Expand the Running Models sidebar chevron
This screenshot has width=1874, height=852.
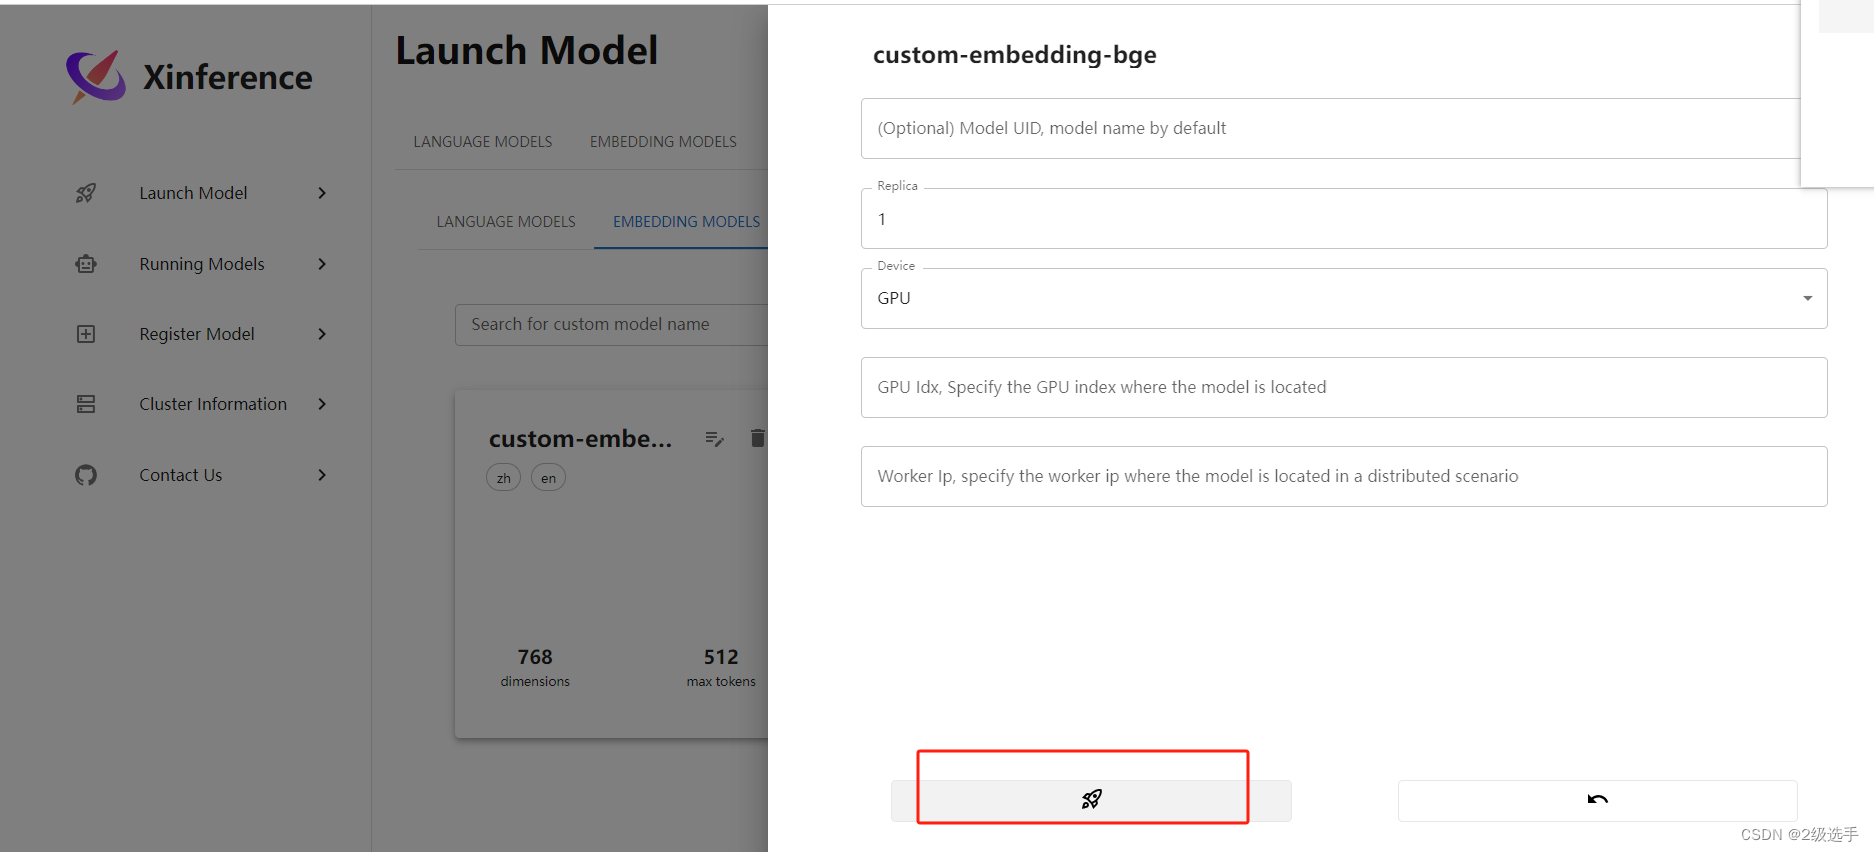[x=322, y=264]
